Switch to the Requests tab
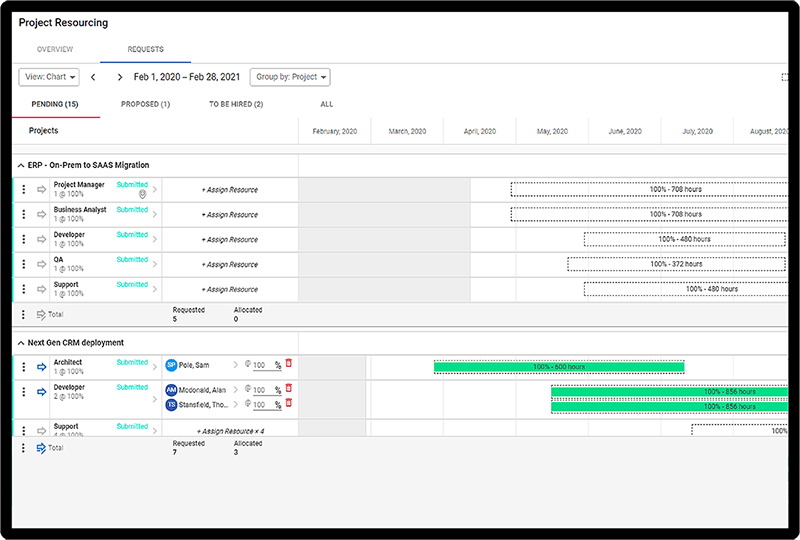 pyautogui.click(x=145, y=50)
